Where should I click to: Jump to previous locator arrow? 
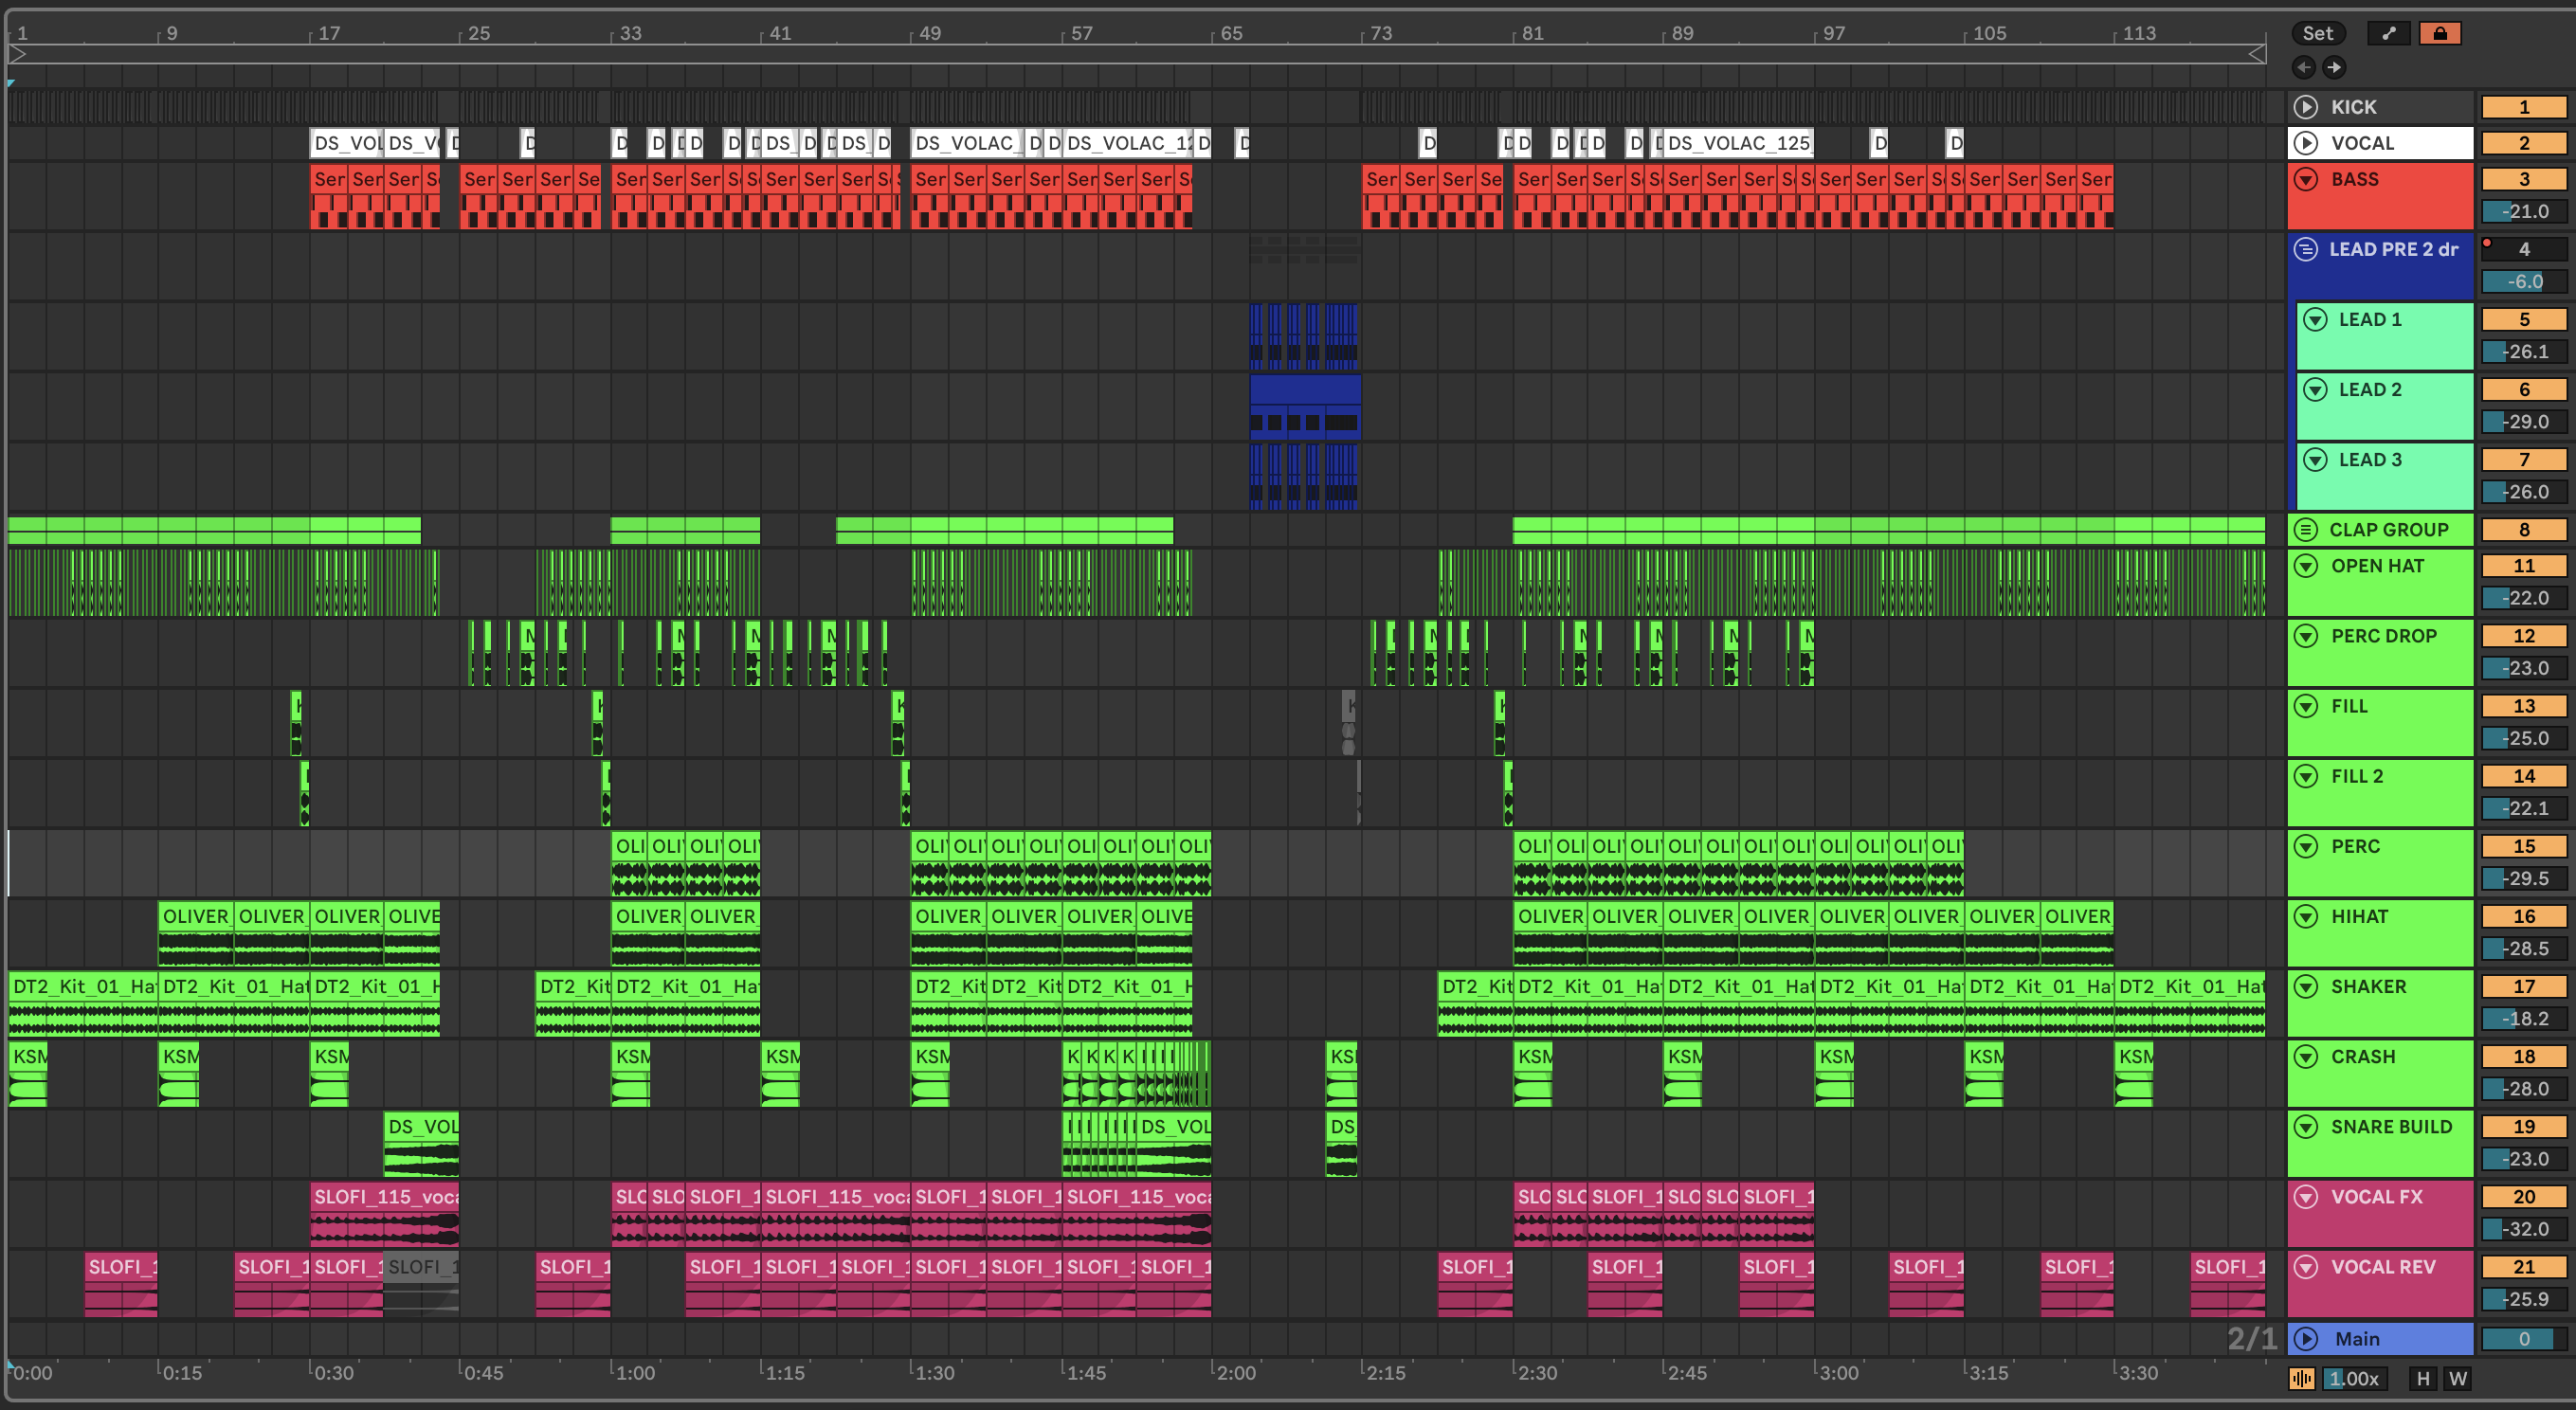coord(2304,67)
